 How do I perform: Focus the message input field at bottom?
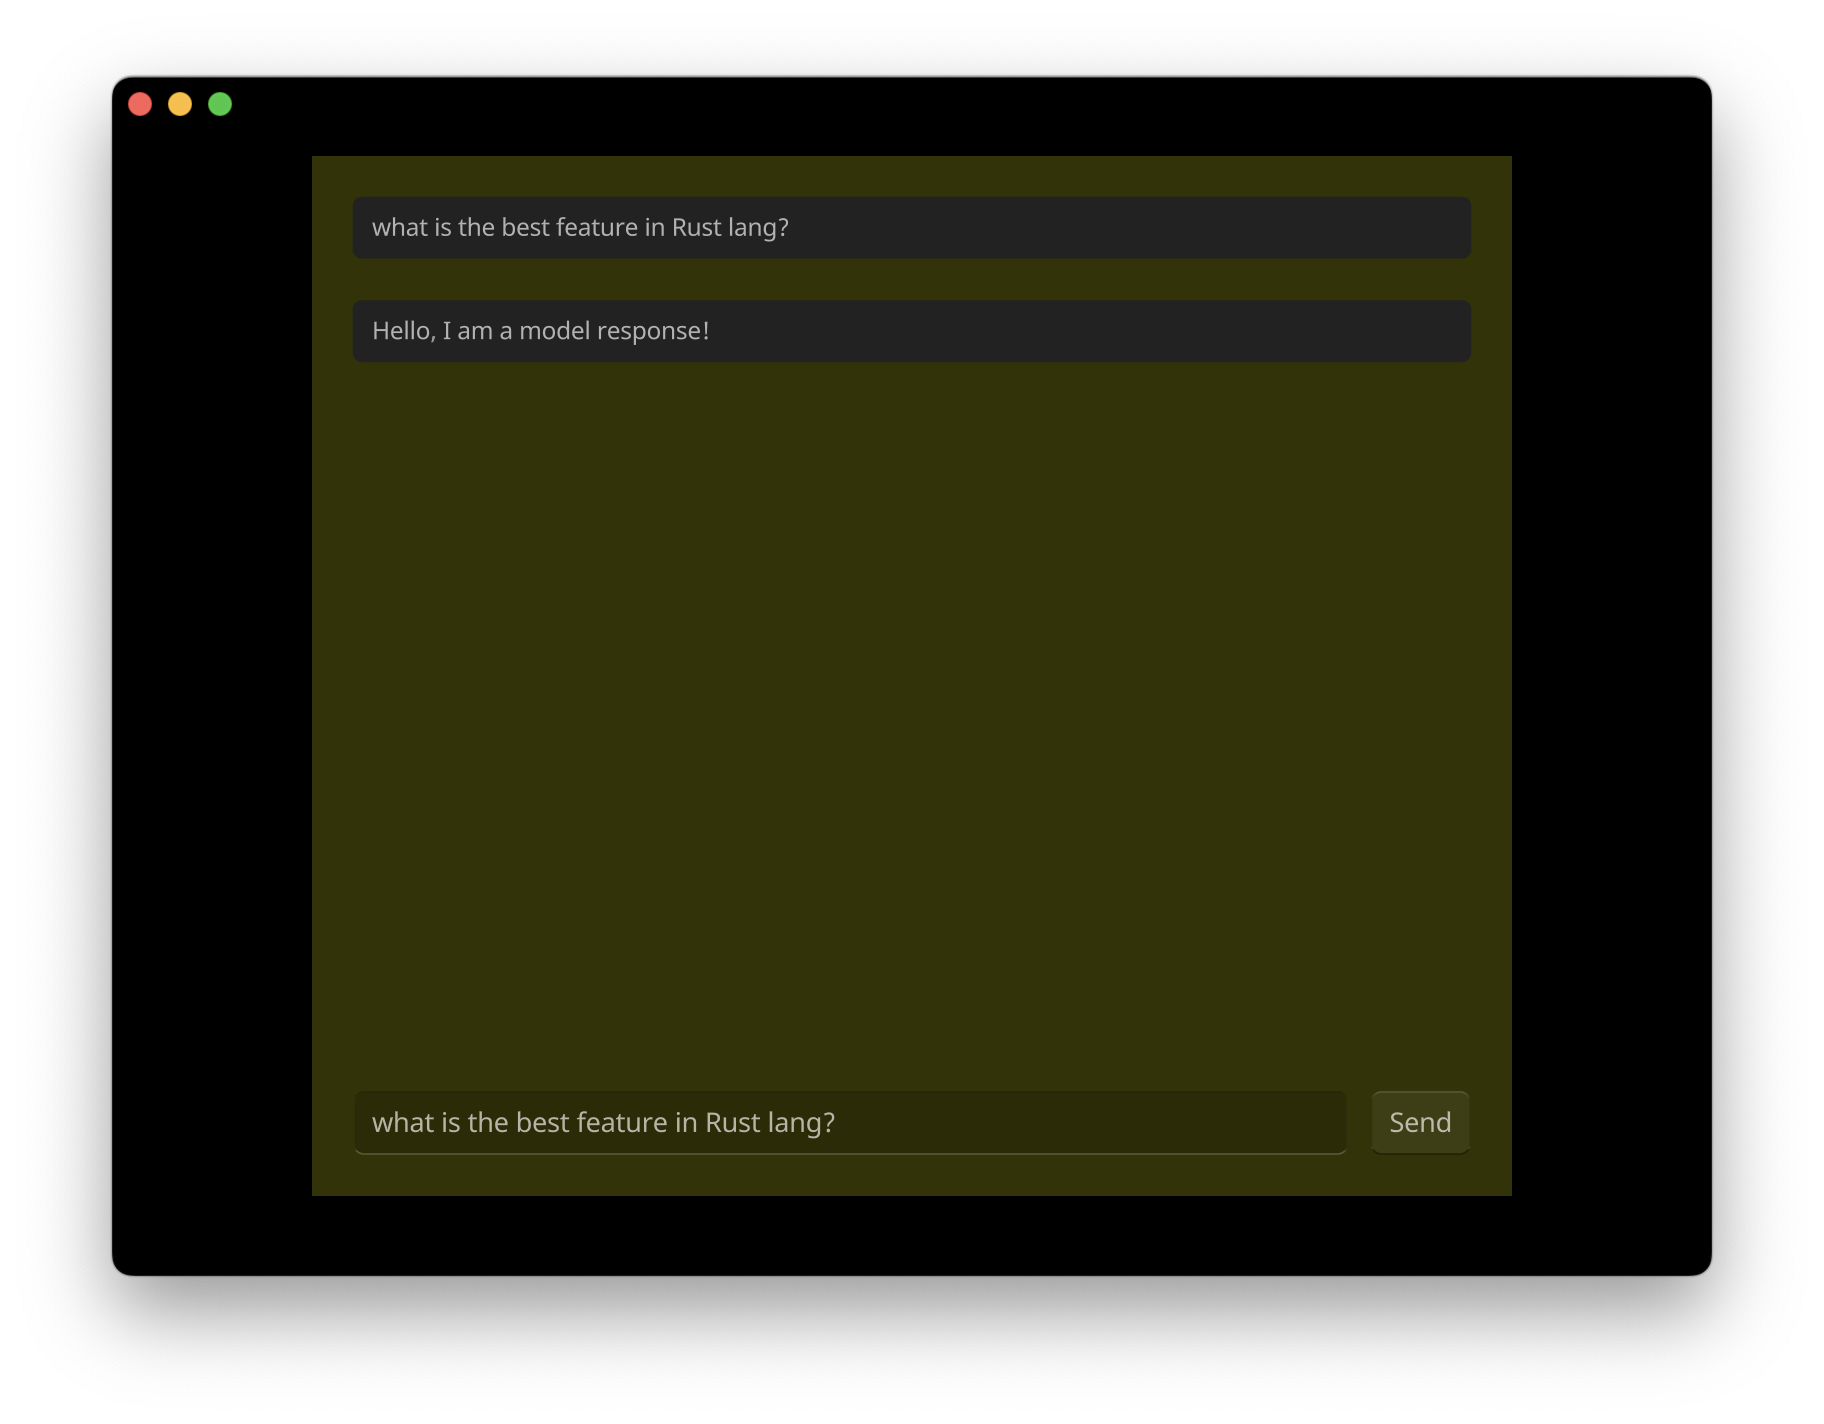pyautogui.click(x=850, y=1122)
